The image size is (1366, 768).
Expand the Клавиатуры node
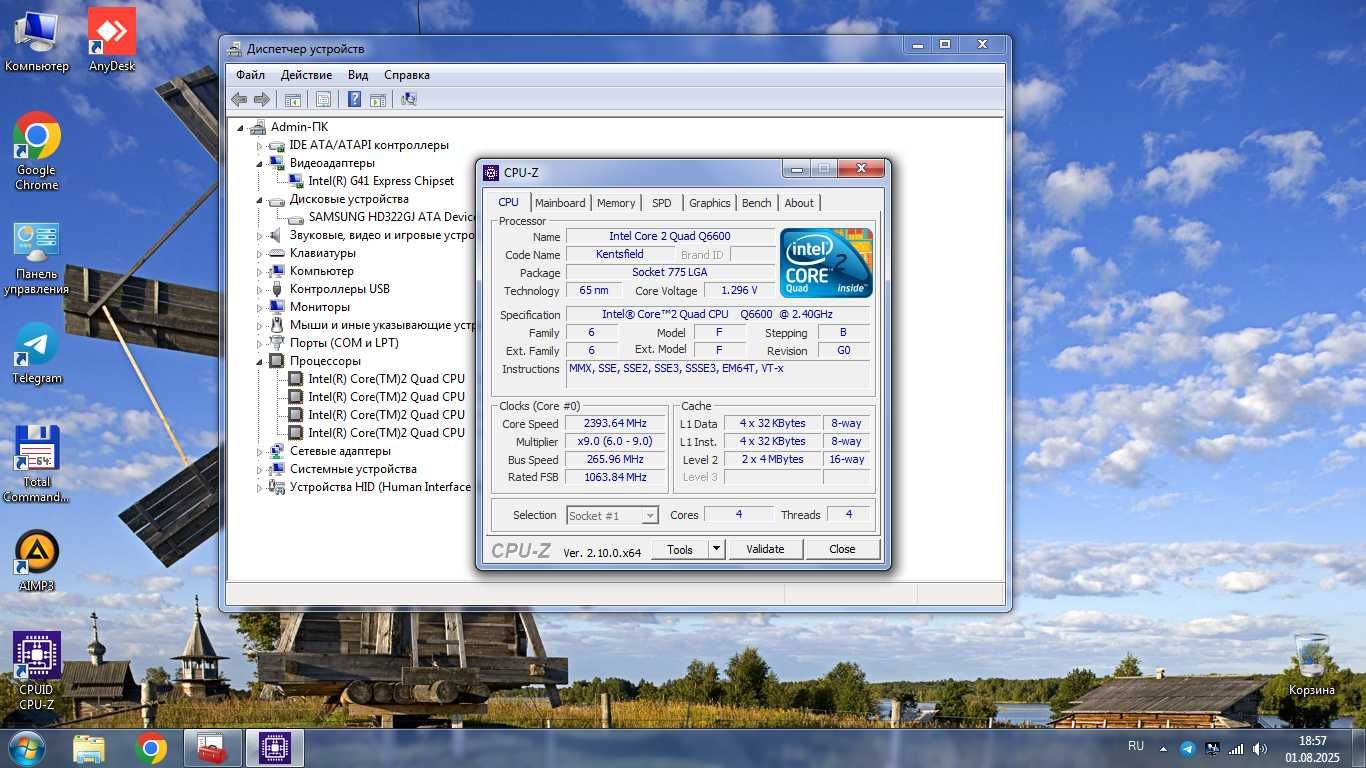259,254
